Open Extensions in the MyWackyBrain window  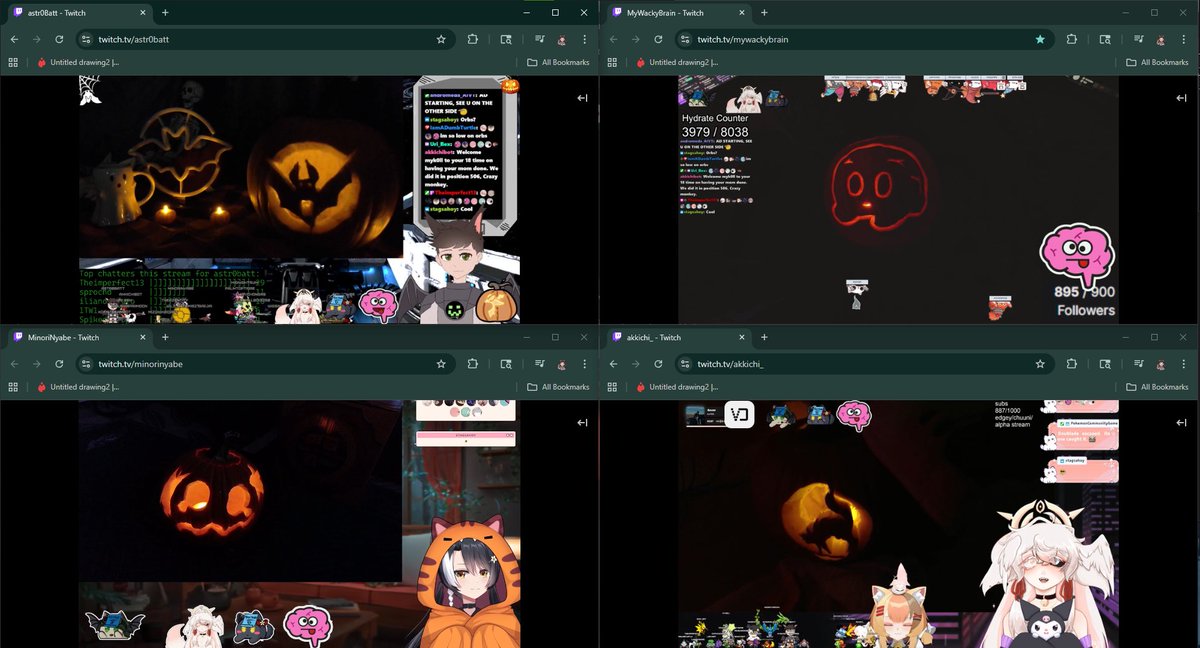click(x=1071, y=39)
